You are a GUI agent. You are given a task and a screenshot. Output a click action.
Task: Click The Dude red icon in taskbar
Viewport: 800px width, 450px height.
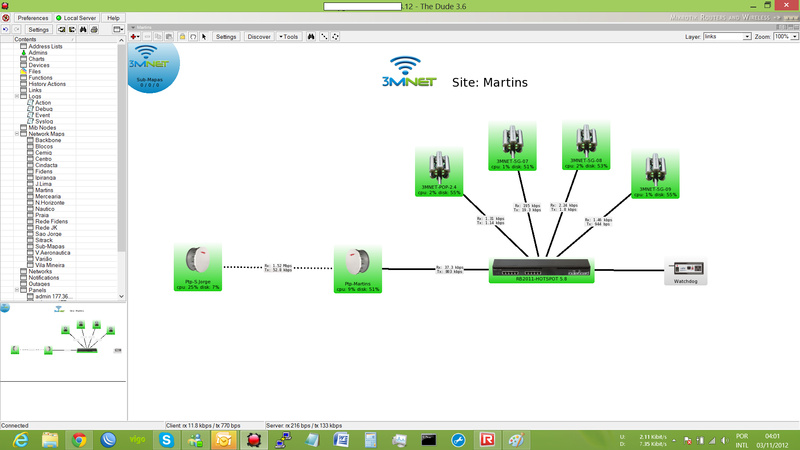(x=254, y=440)
